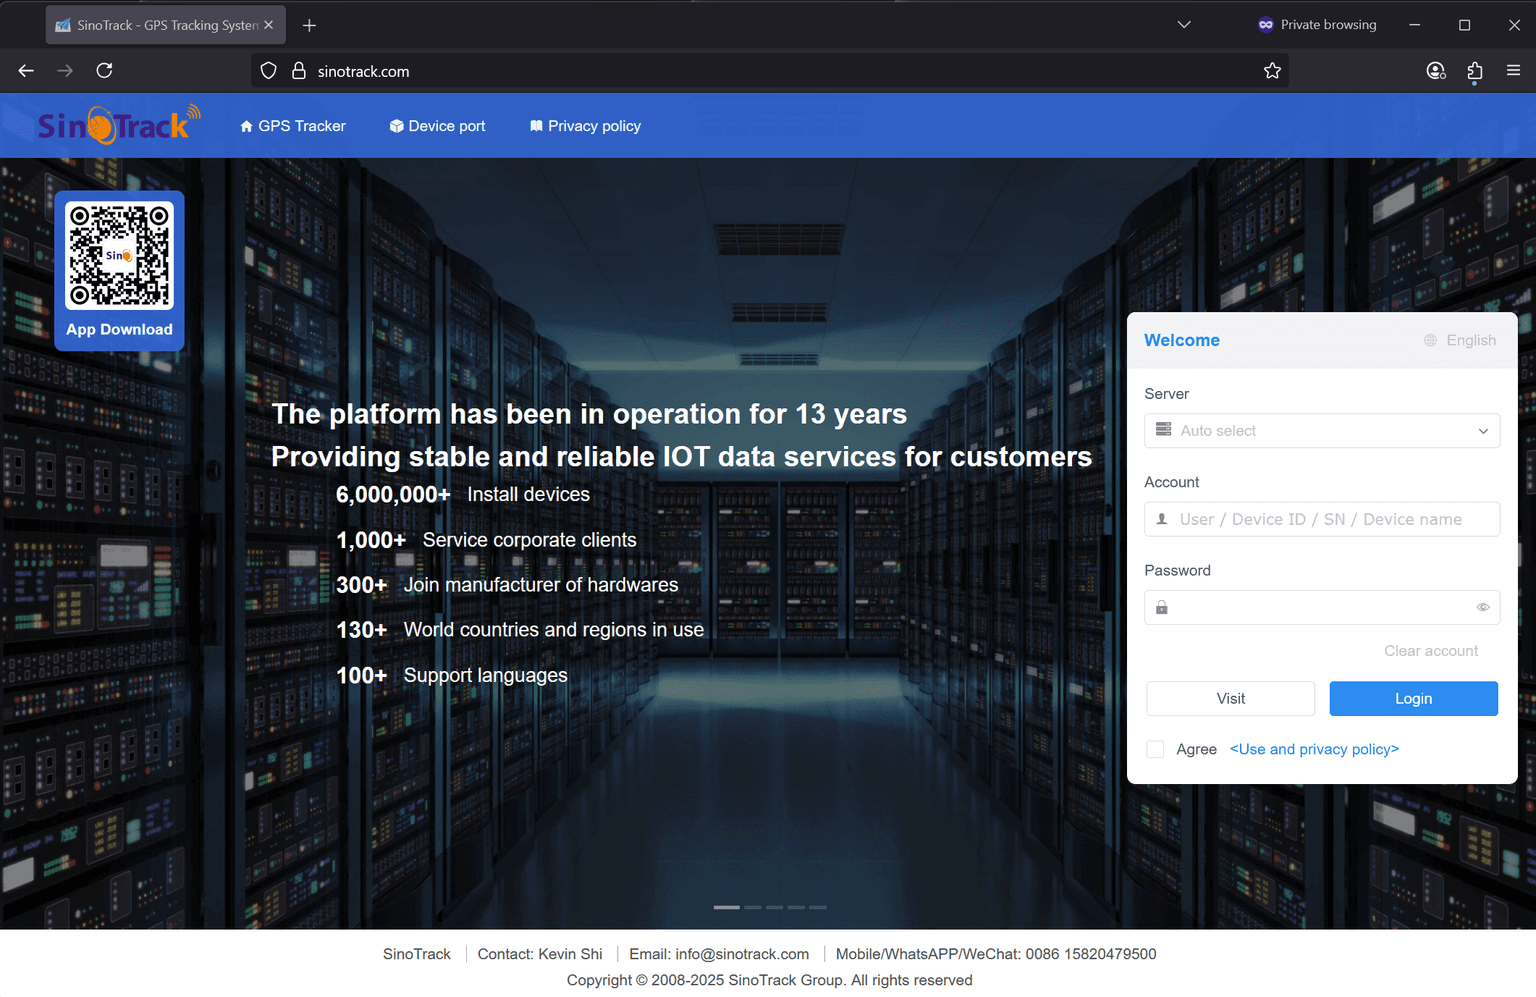This screenshot has width=1536, height=997.
Task: Open the browser extensions puzzle icon
Action: [x=1474, y=70]
